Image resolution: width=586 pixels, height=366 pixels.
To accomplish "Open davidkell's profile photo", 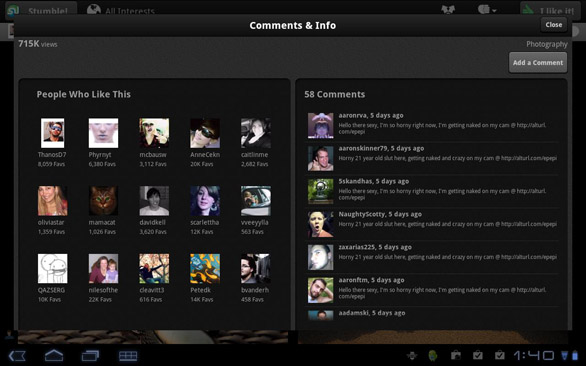I will (154, 201).
